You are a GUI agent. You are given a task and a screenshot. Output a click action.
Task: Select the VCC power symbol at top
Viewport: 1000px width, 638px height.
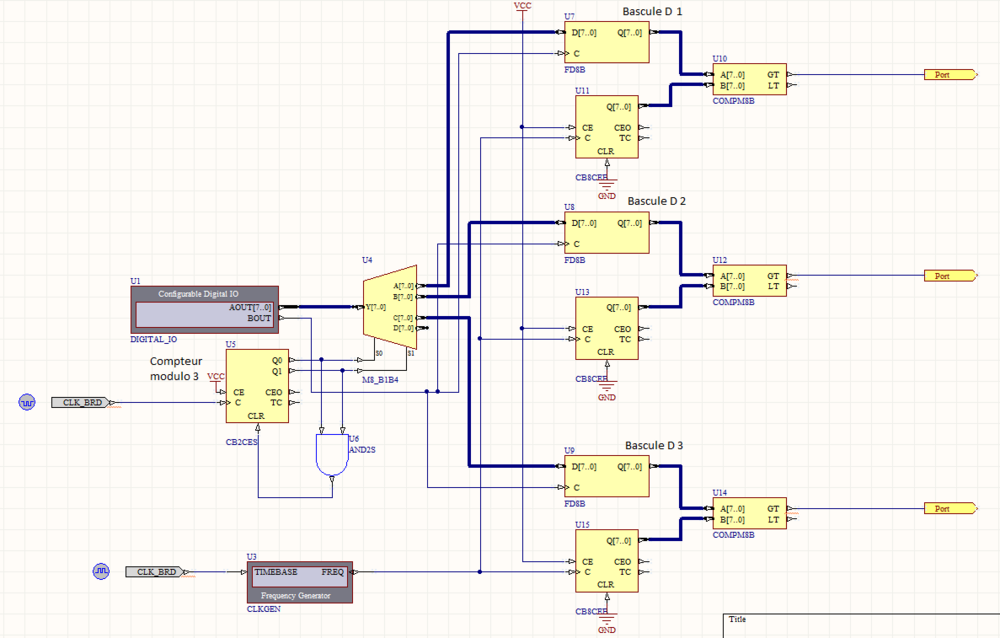point(523,6)
